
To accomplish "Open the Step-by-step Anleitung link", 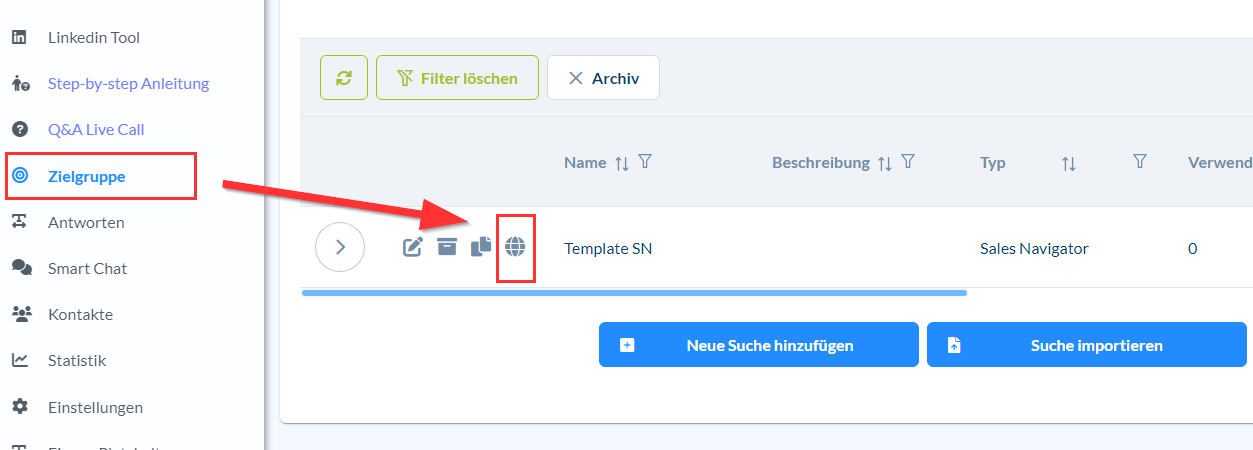I will point(128,83).
